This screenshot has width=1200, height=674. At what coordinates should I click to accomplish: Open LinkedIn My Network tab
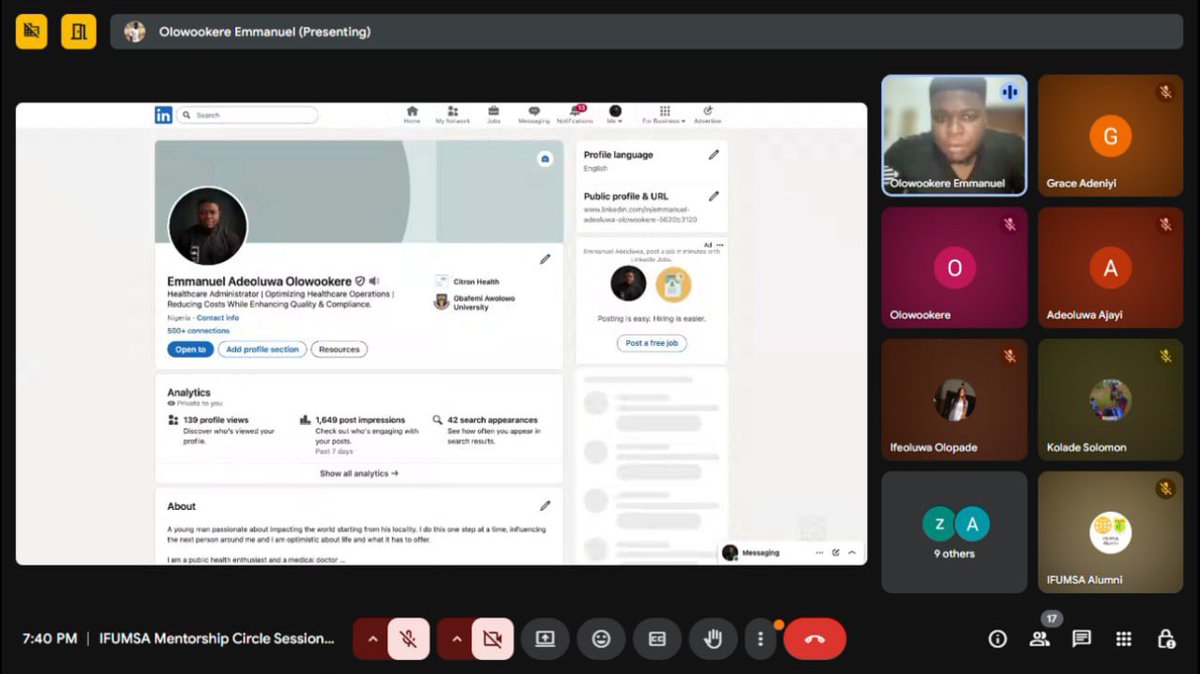click(452, 115)
